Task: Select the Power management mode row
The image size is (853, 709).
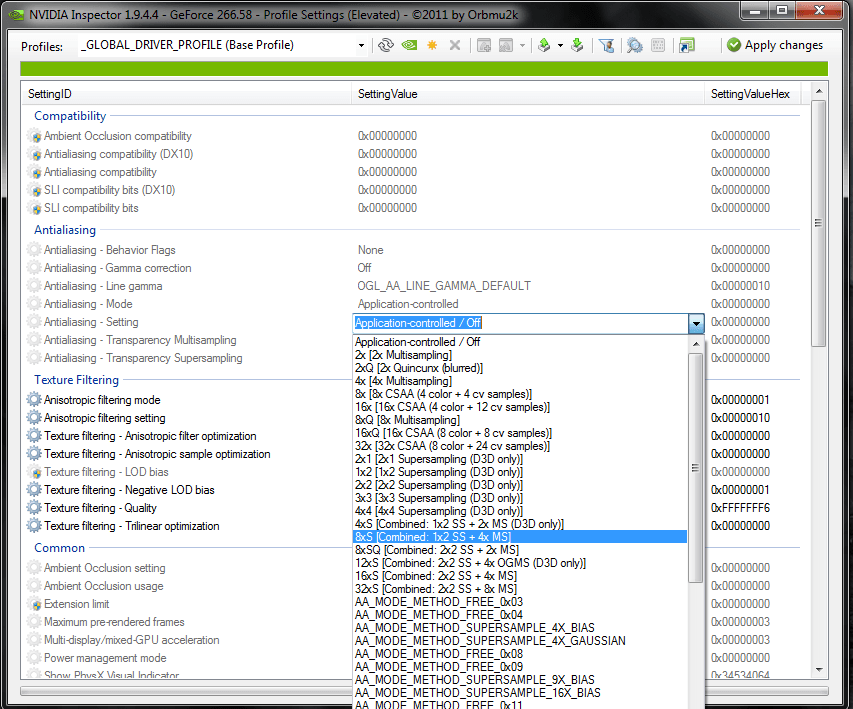Action: coord(188,658)
